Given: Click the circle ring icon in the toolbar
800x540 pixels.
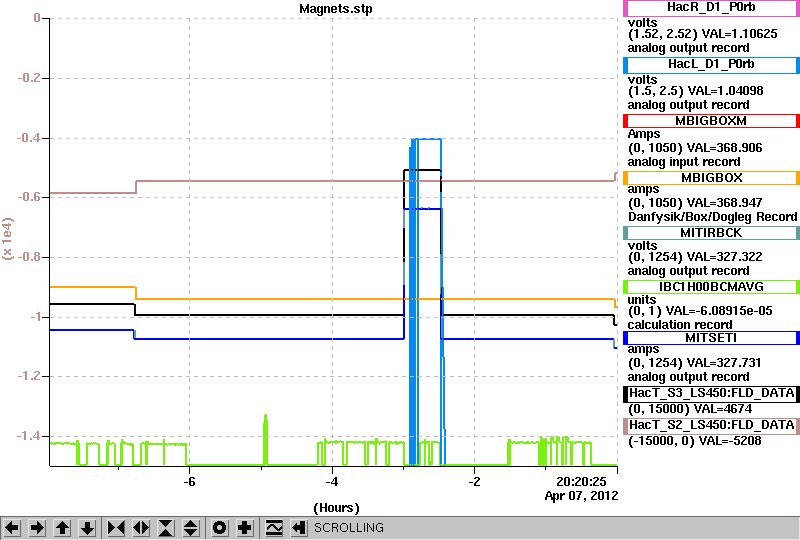Looking at the screenshot, I should pos(220,527).
